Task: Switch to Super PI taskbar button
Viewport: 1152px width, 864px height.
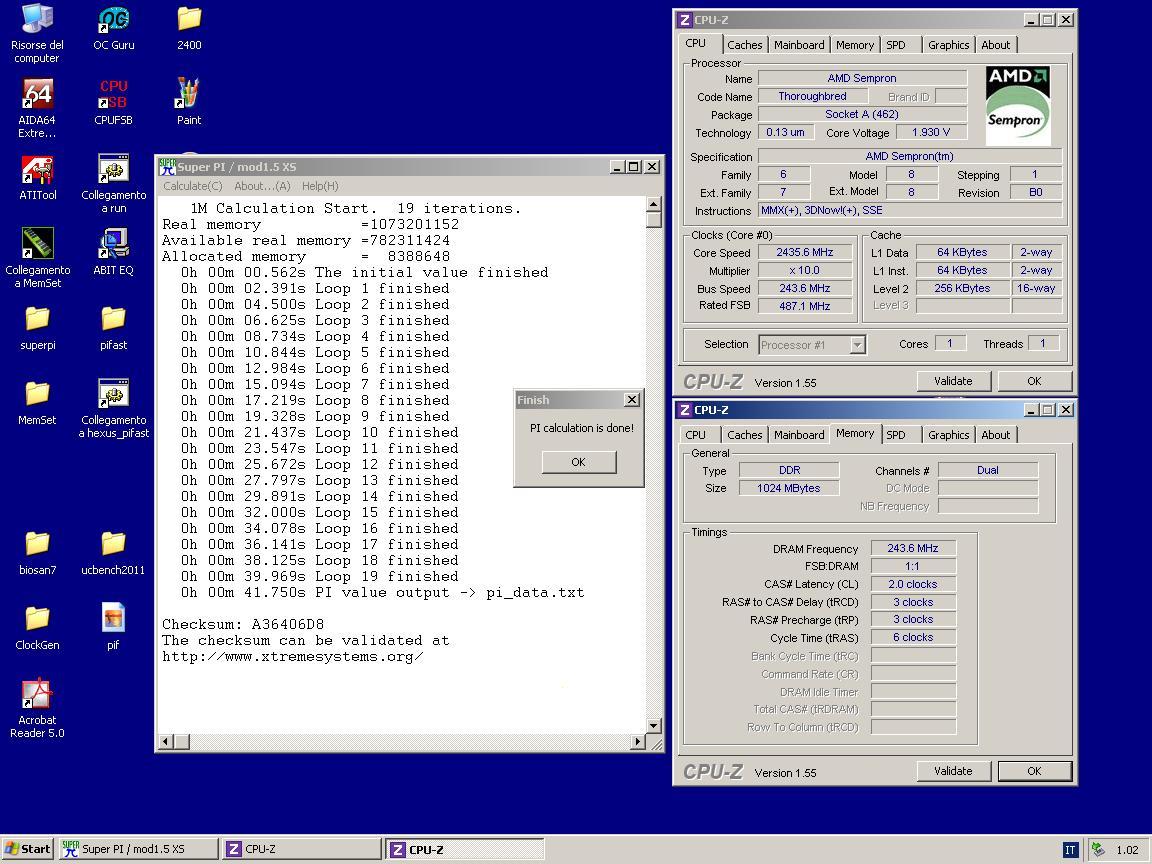Action: (x=137, y=849)
